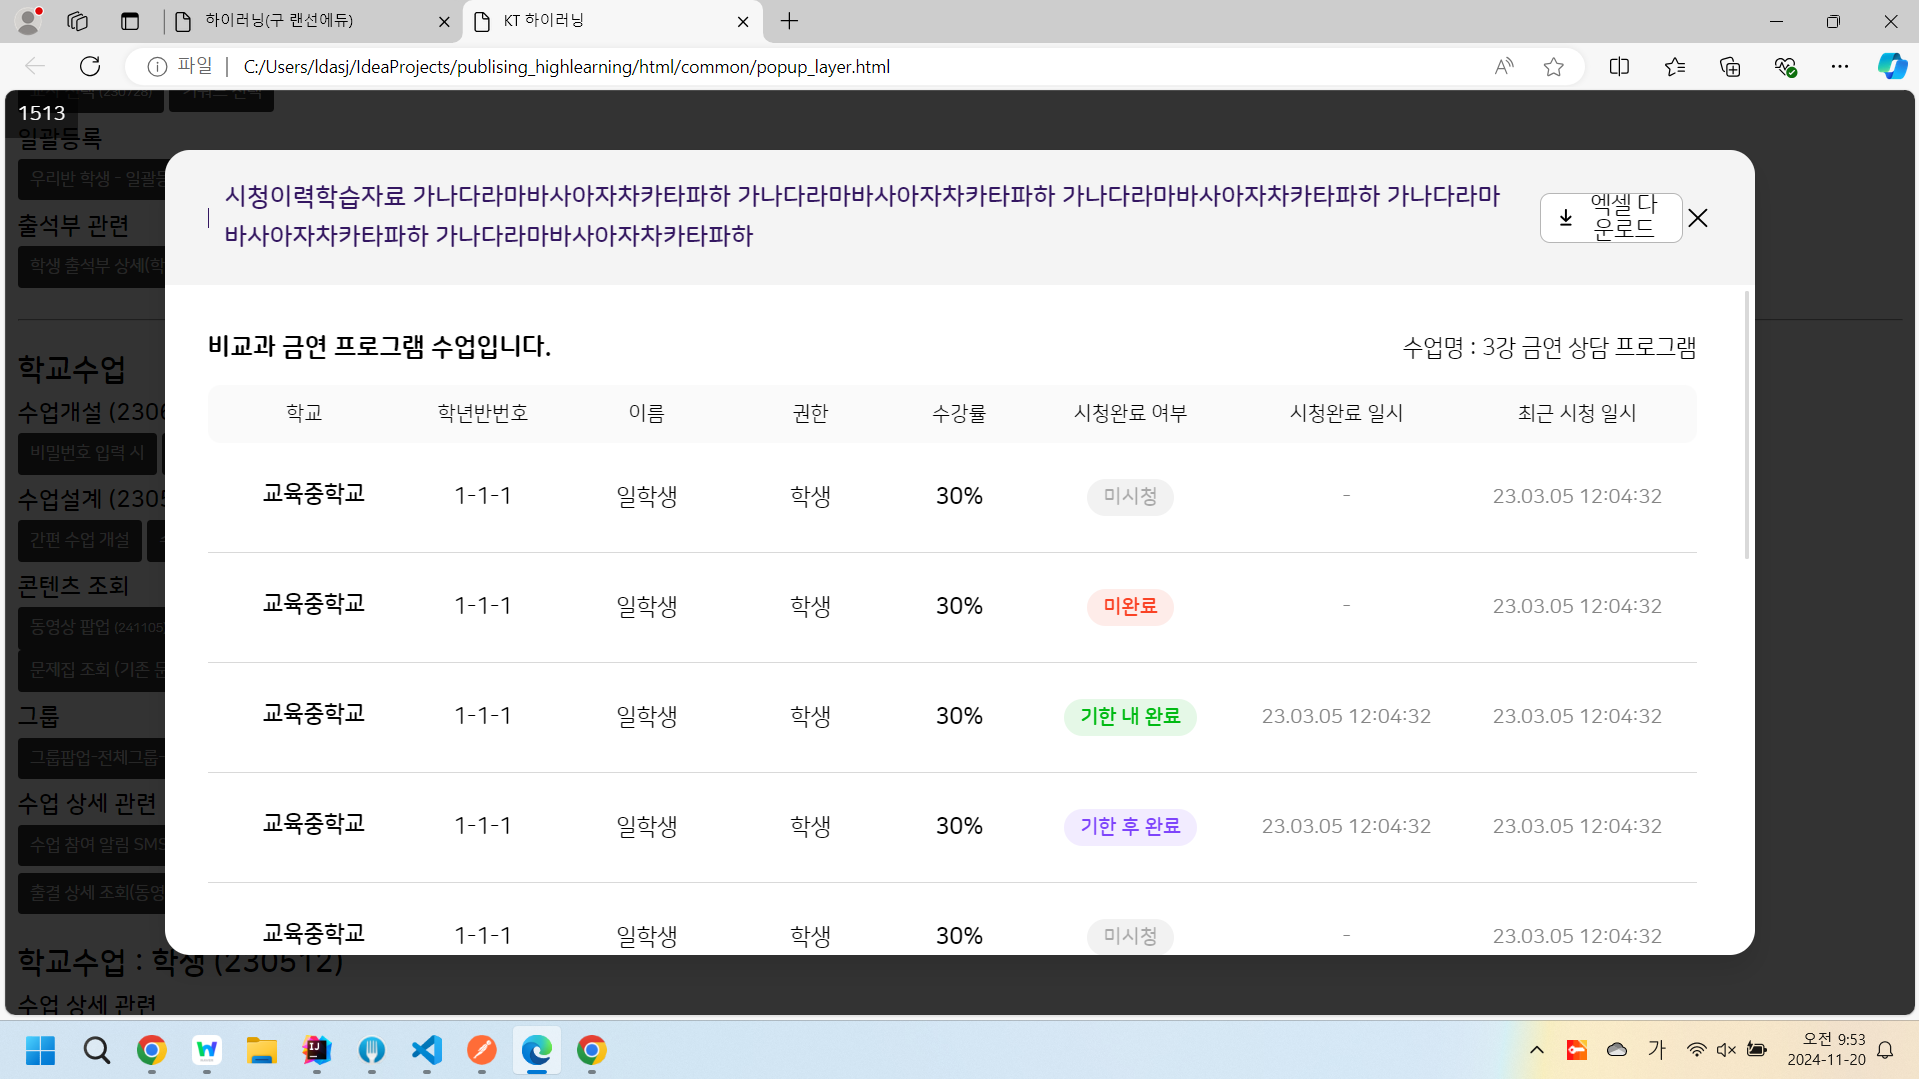Open browser Settings and more menu
Screen dimensions: 1919x1079
click(1840, 67)
